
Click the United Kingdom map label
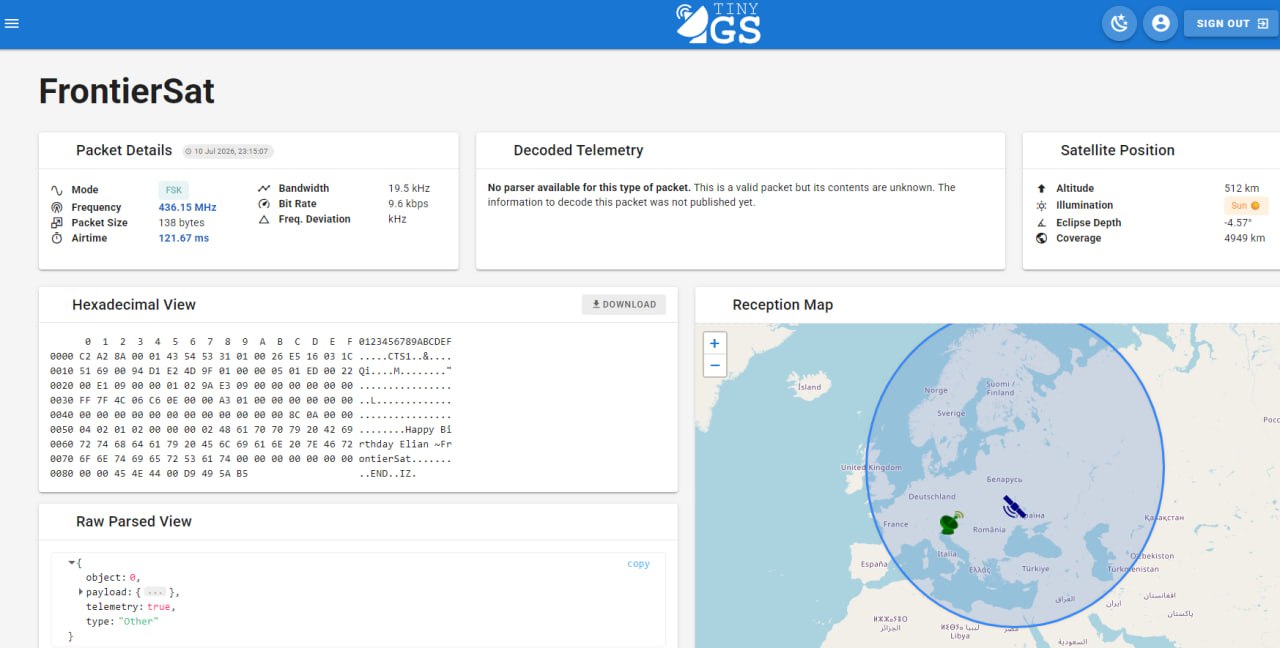871,468
